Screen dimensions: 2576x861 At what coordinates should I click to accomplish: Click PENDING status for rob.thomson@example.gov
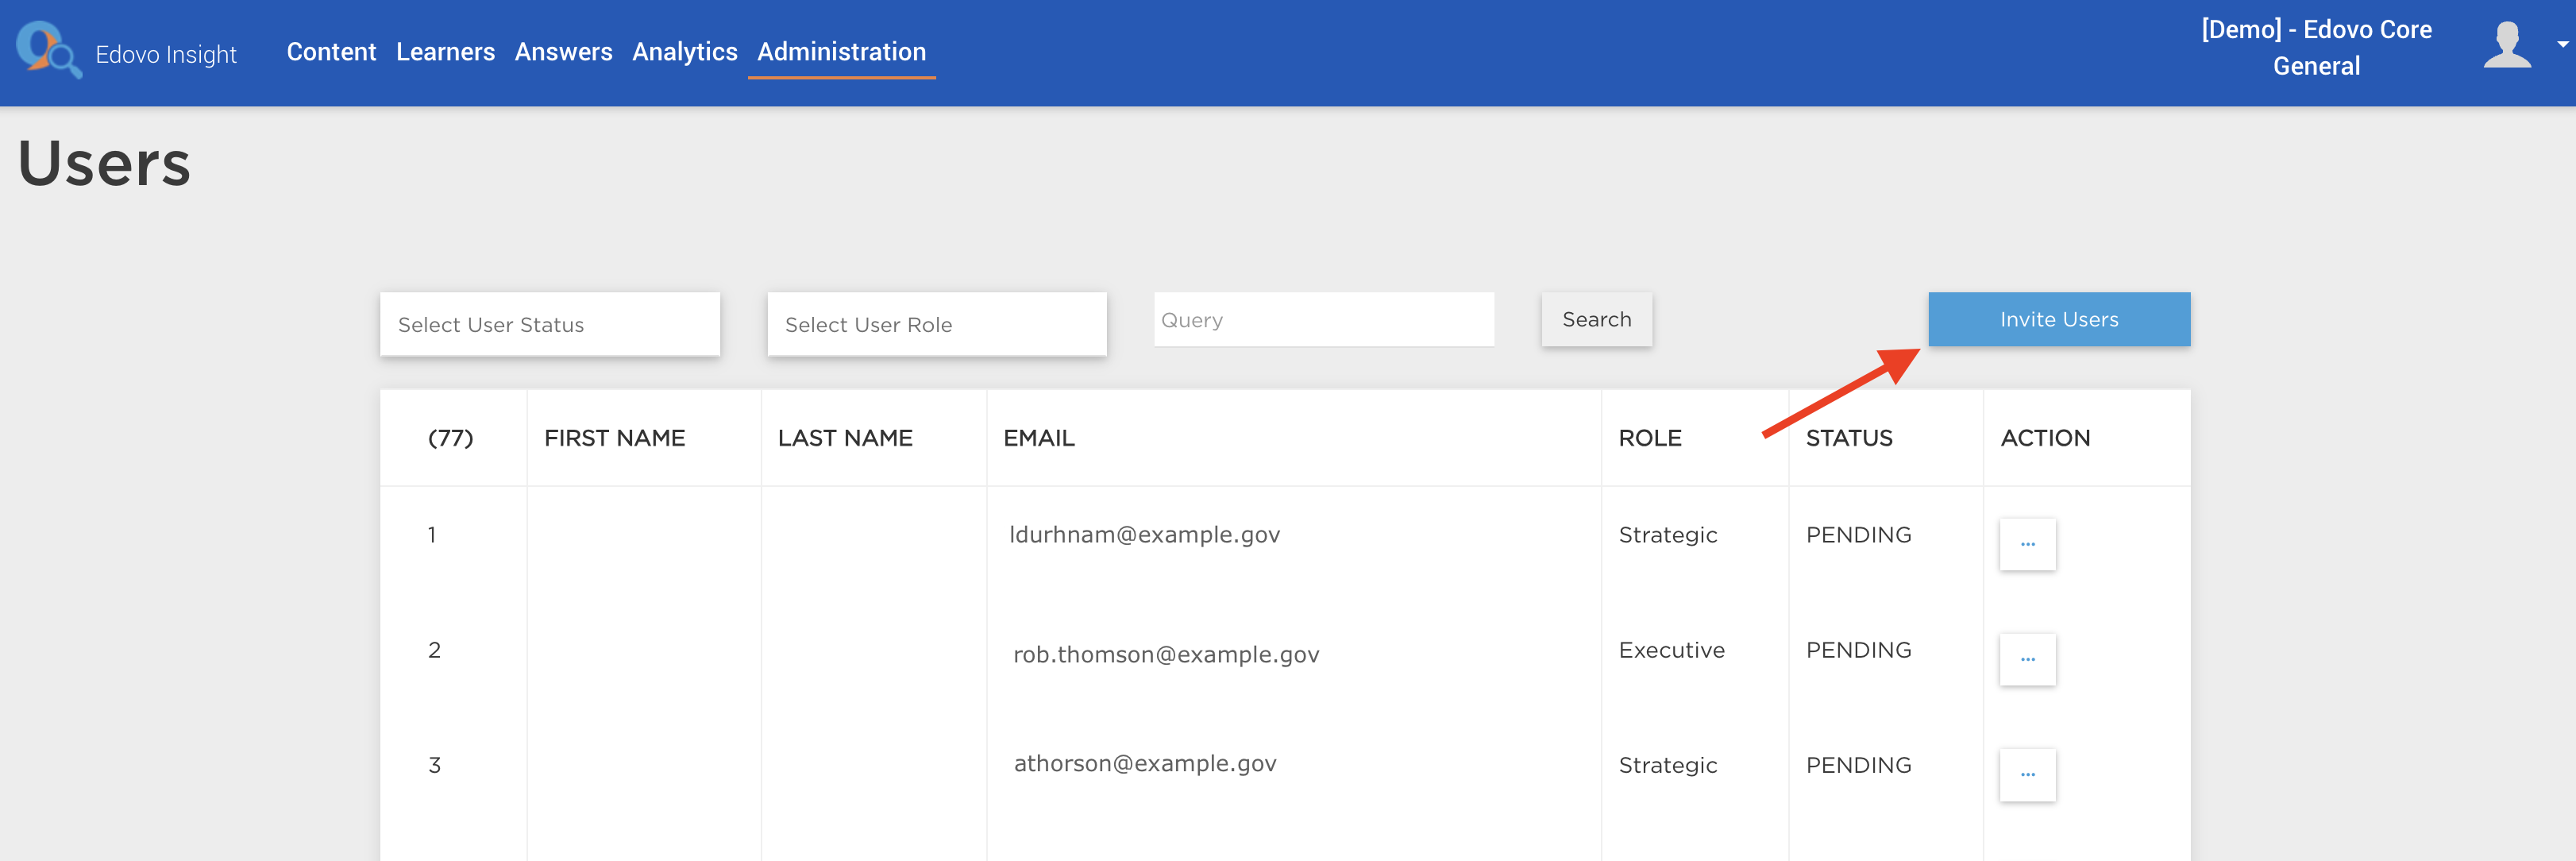click(x=1858, y=650)
